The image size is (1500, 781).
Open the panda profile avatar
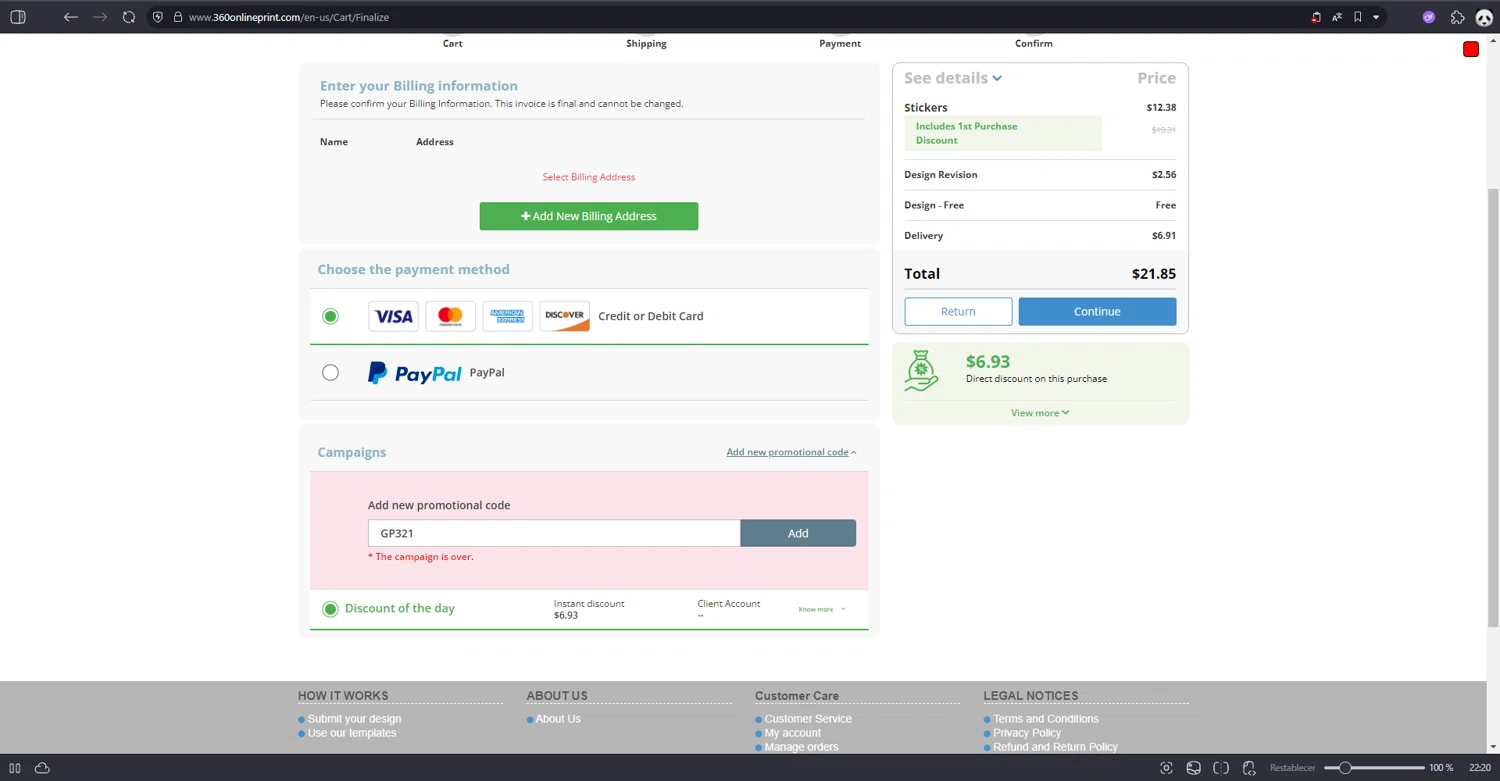1484,17
